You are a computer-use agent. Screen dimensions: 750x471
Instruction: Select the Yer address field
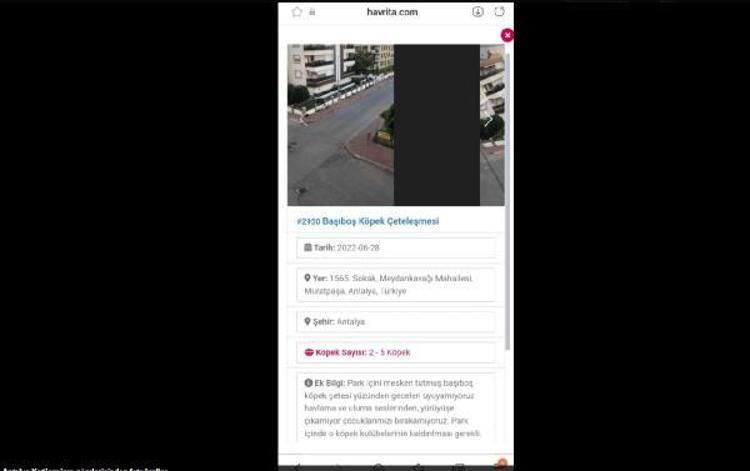point(396,285)
